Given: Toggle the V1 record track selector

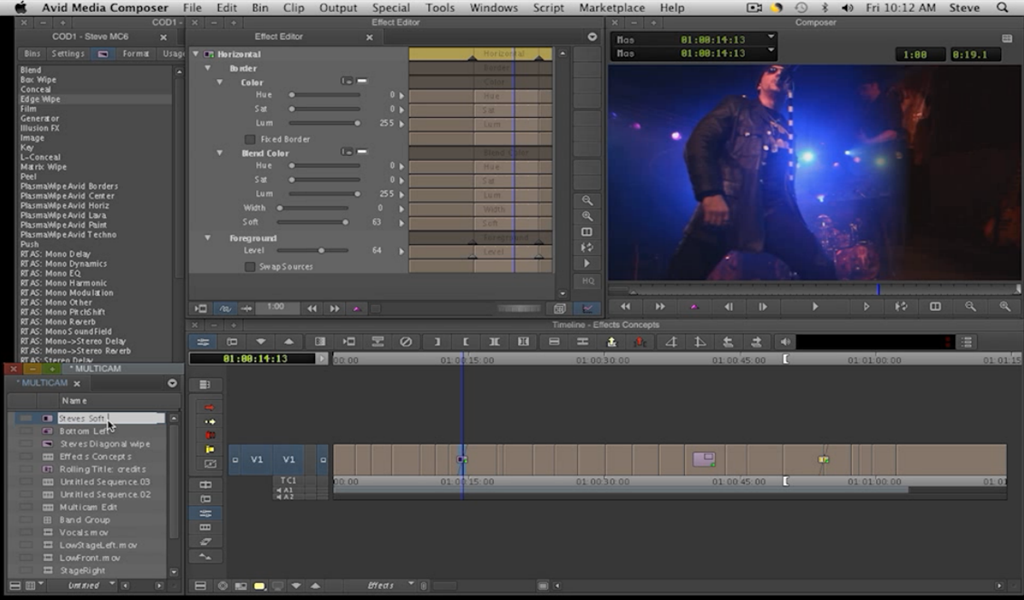Looking at the screenshot, I should tap(289, 460).
